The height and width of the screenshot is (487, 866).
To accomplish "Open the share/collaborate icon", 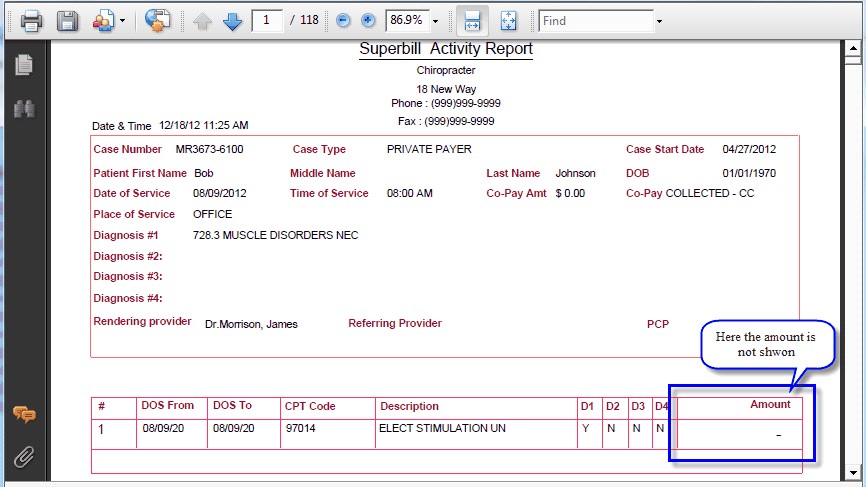I will click(x=103, y=20).
